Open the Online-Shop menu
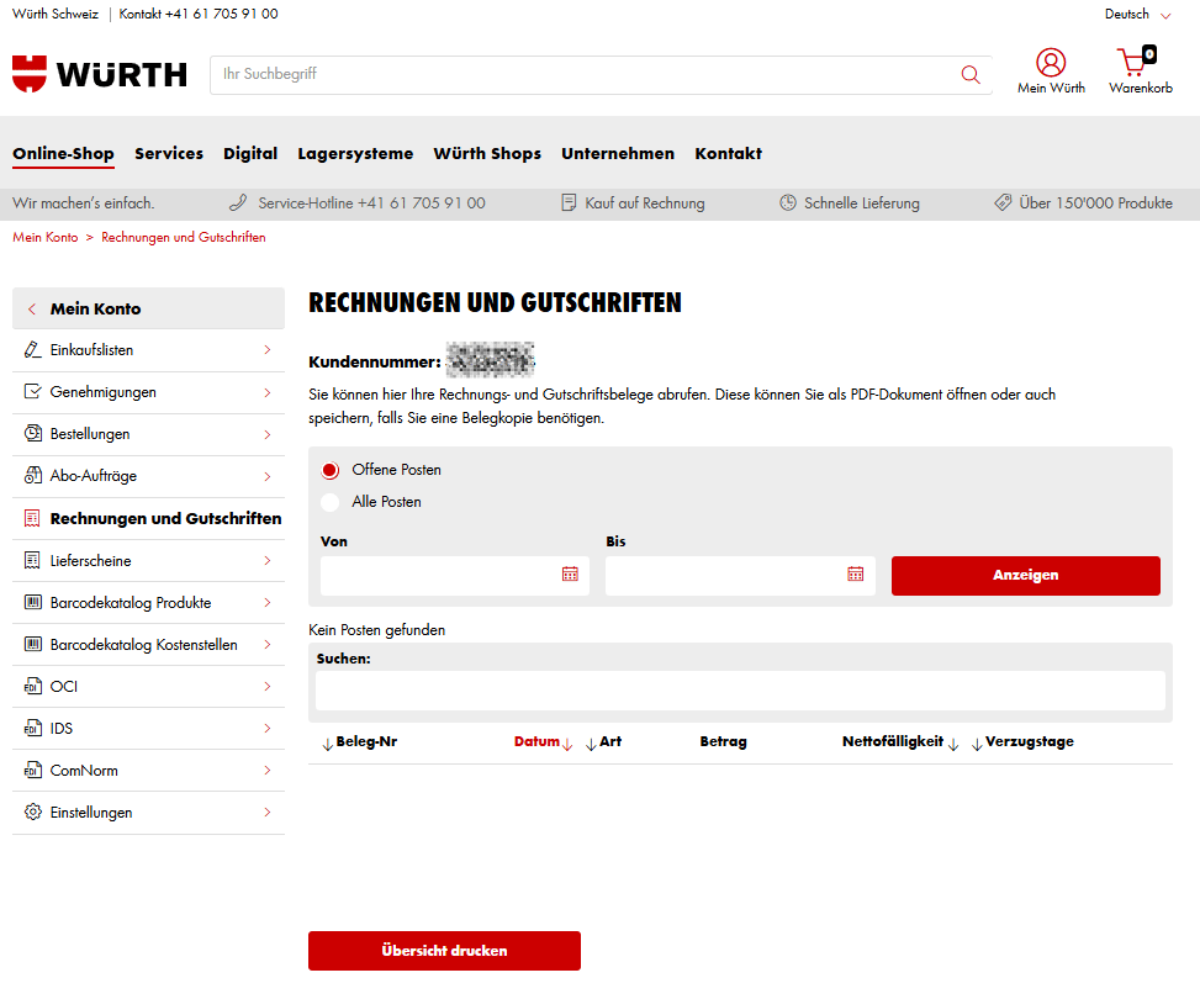Screen dimensions: 1200x983 [63, 154]
